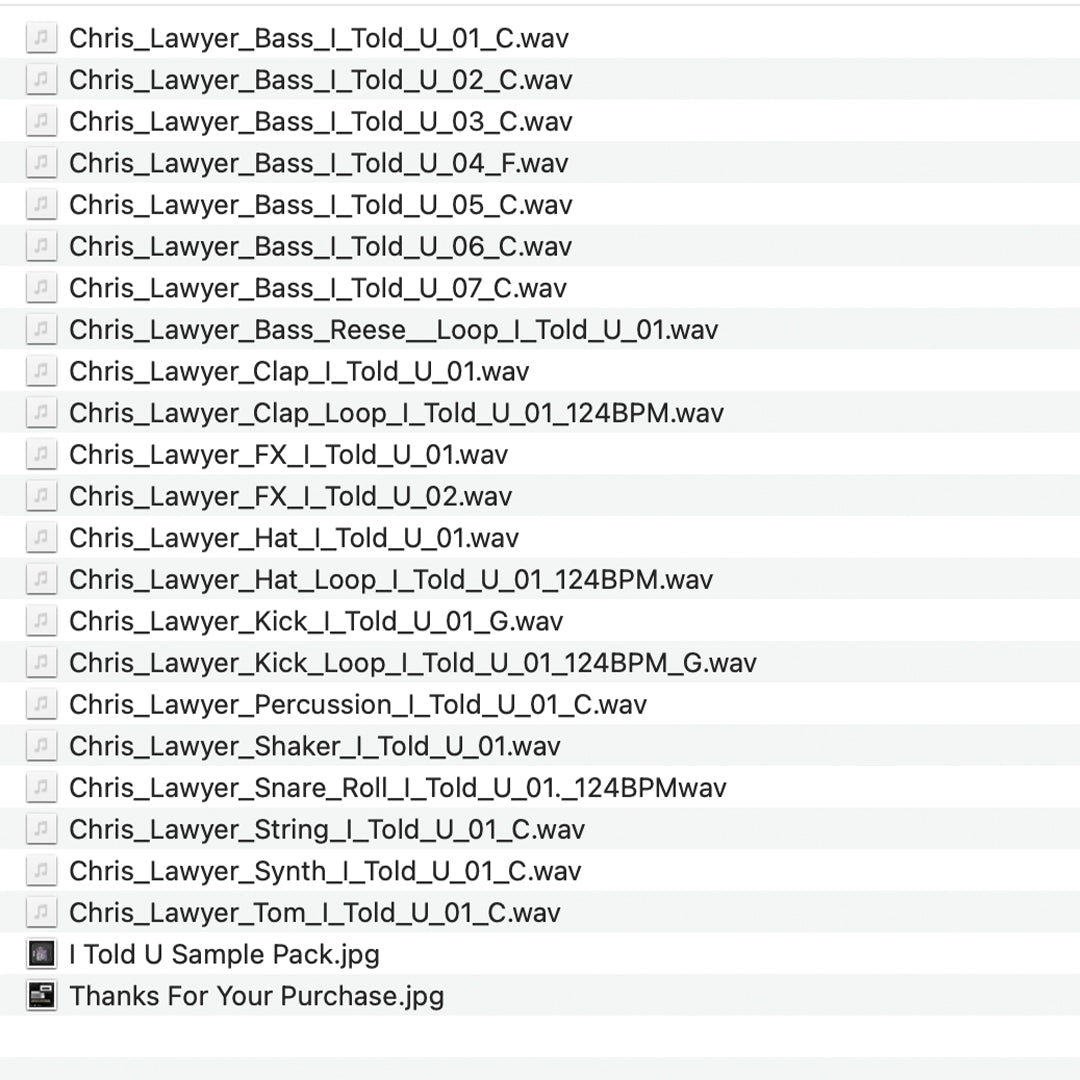Select the Chris_Lawyer_Shaker_I_Told_U_01.wav file

point(314,746)
